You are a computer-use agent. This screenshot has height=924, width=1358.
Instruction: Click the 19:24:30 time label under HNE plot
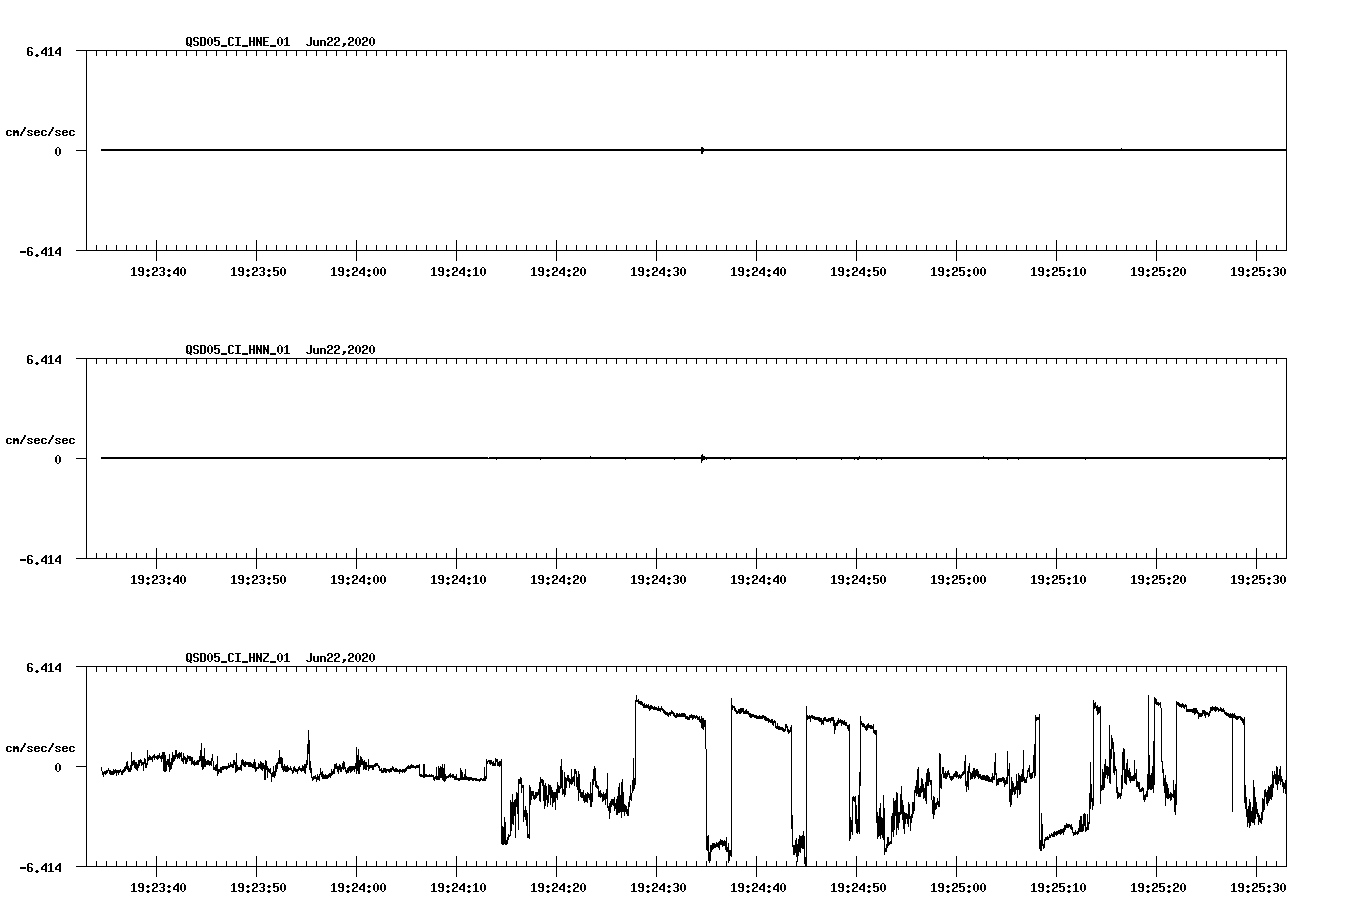point(658,272)
